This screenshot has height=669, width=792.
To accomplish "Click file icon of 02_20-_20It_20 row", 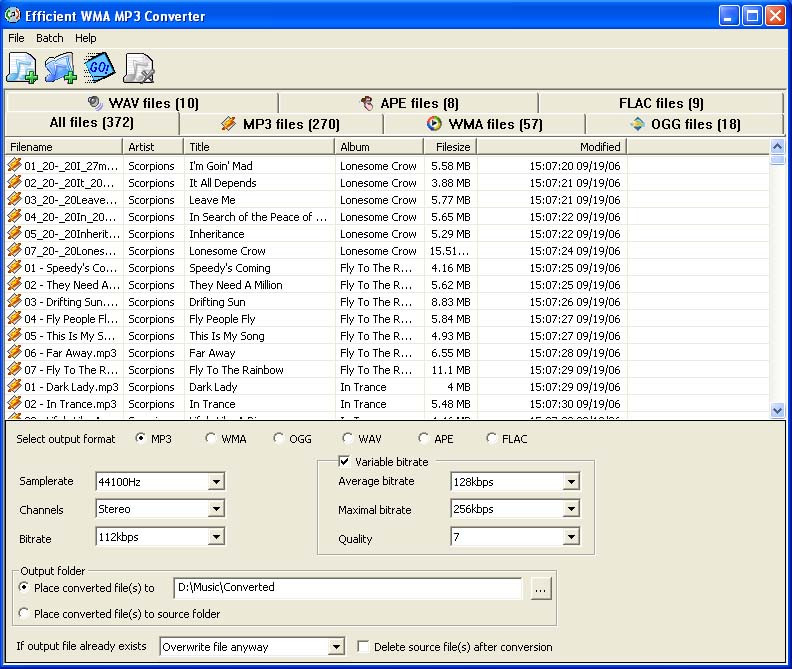I will coord(14,182).
